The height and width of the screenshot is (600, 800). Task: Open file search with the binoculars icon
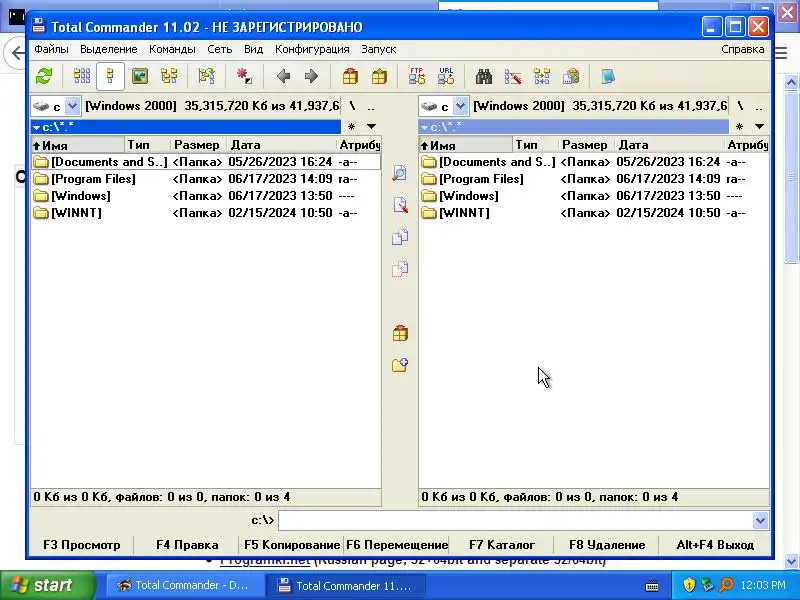pos(484,77)
